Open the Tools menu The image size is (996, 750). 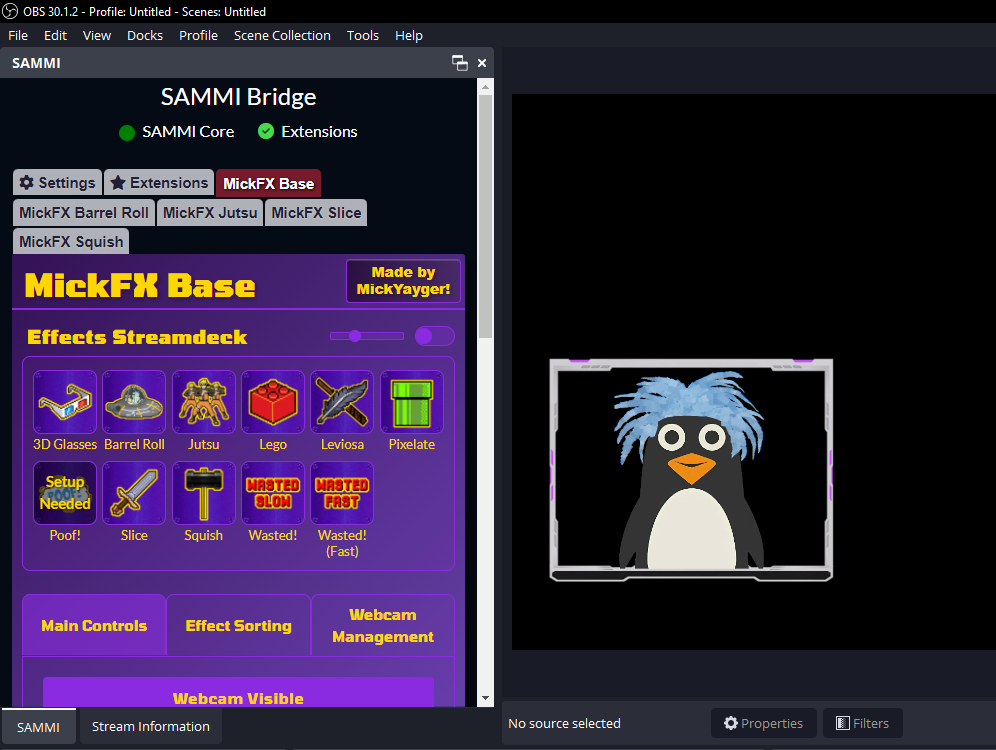[363, 36]
